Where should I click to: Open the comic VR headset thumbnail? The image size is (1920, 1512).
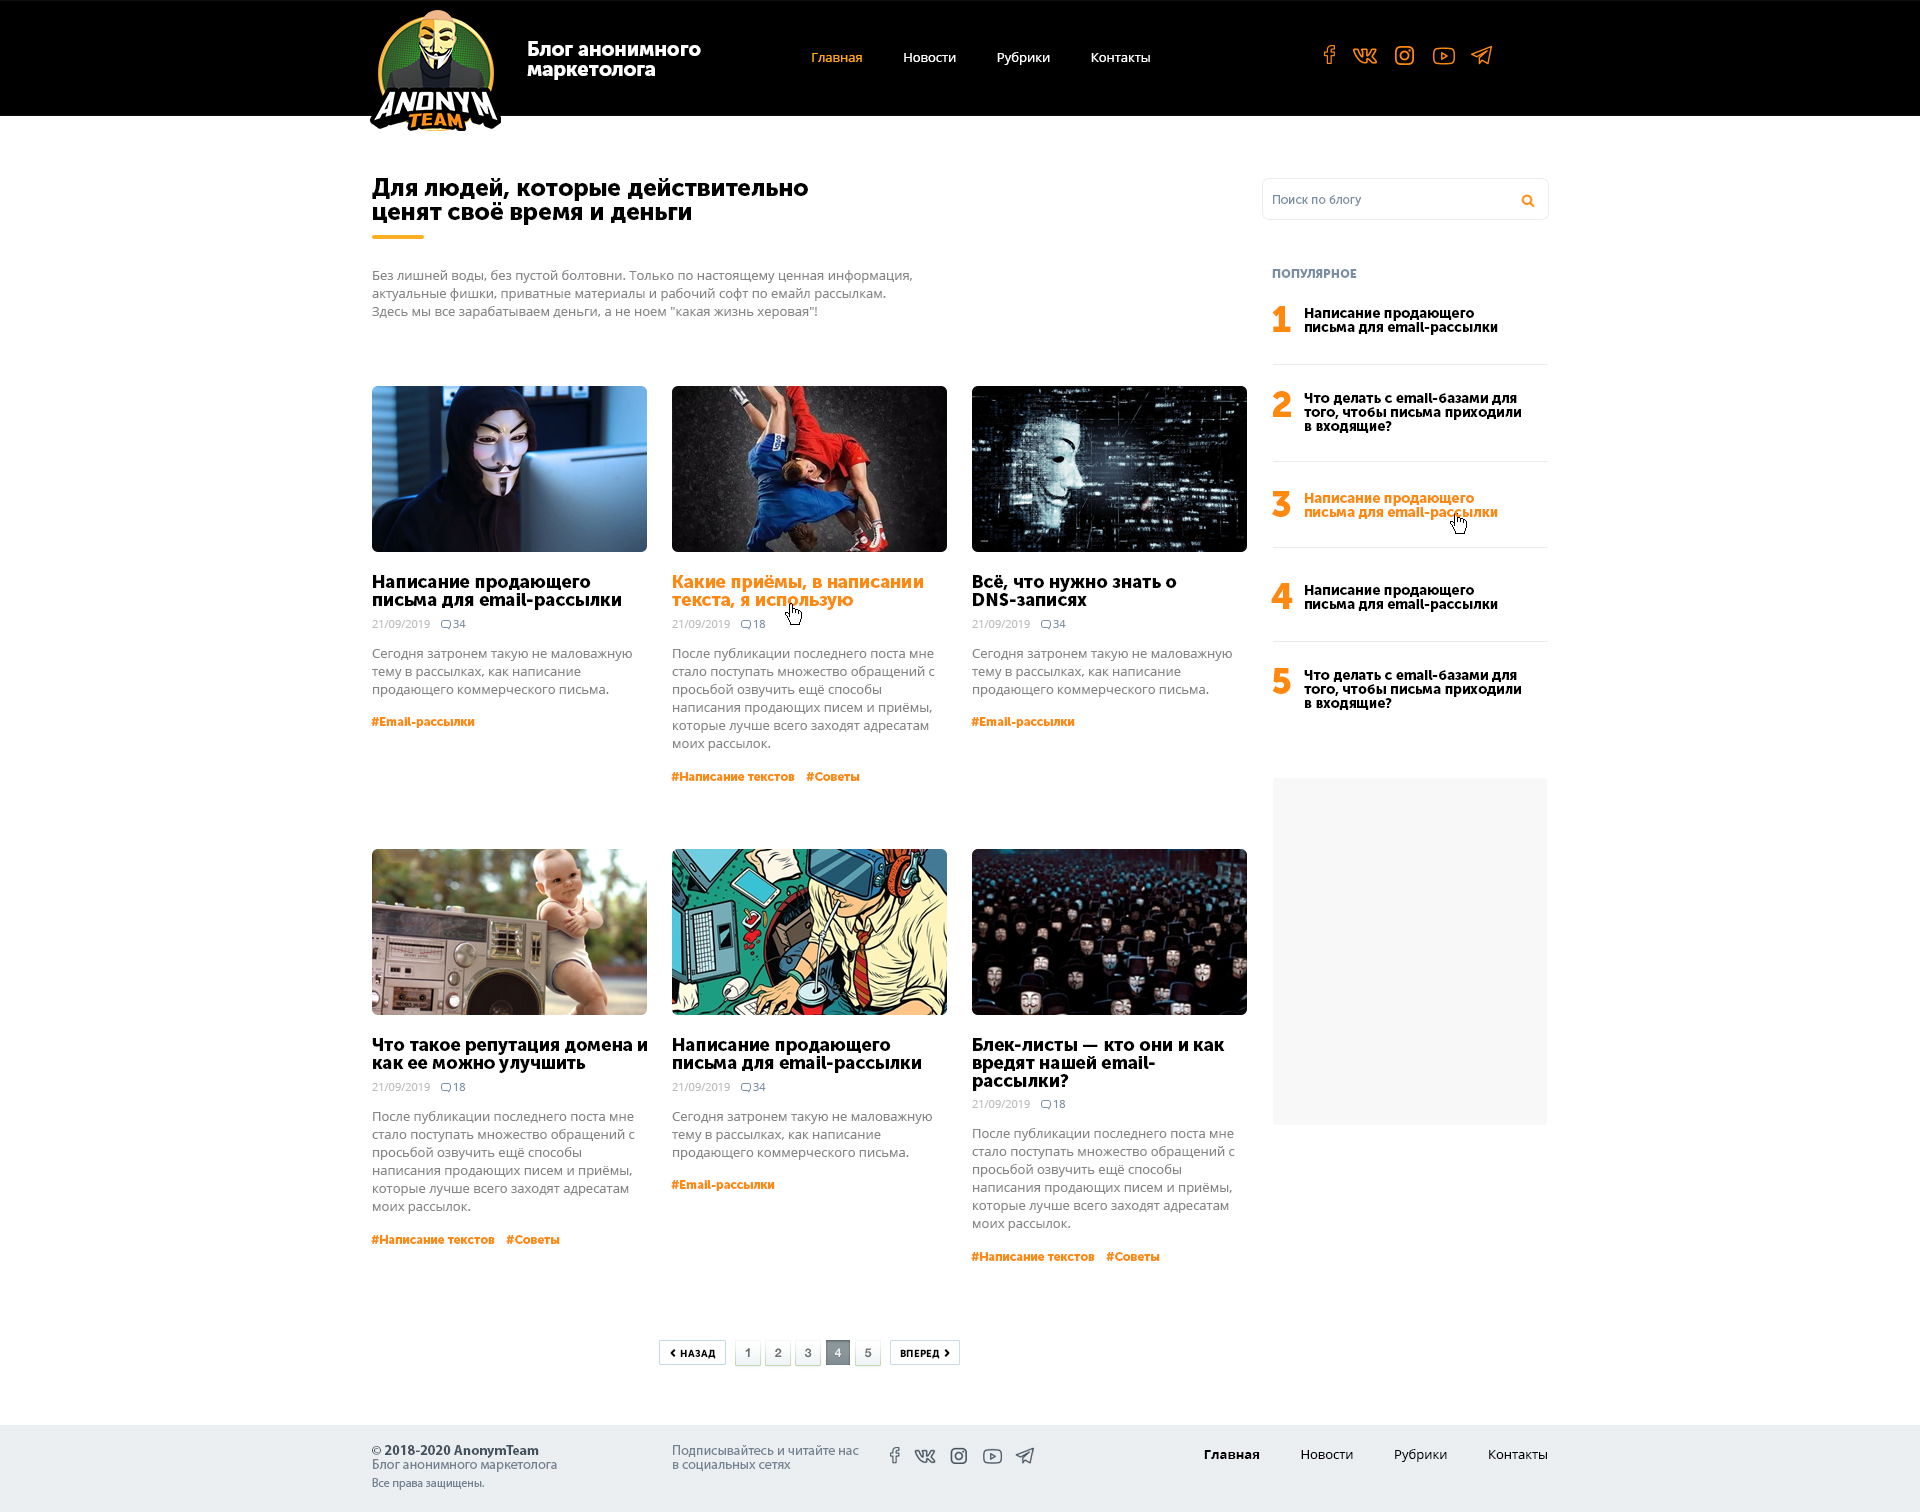pyautogui.click(x=809, y=932)
